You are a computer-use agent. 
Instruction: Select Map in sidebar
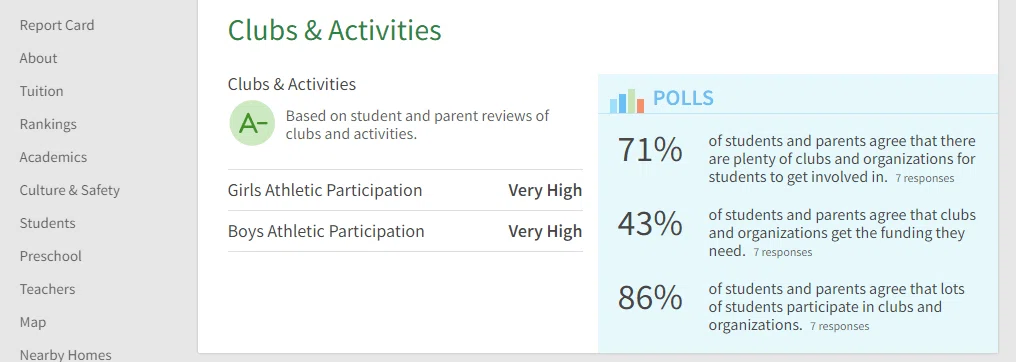pyautogui.click(x=32, y=322)
